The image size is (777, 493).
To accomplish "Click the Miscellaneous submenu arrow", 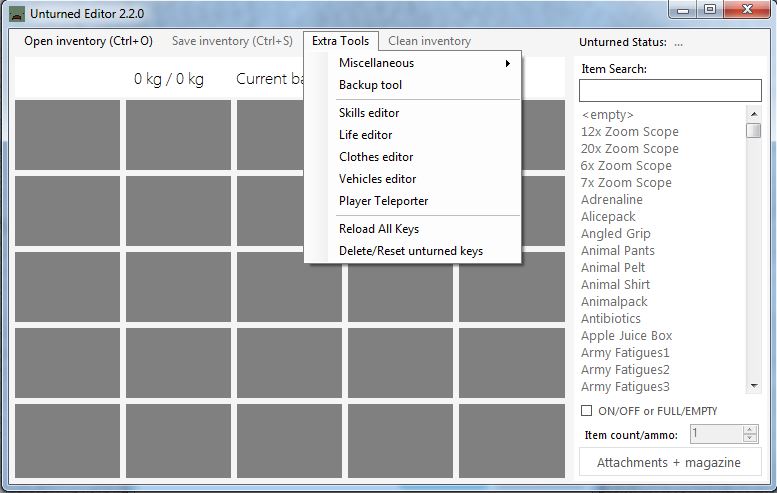I will (507, 63).
